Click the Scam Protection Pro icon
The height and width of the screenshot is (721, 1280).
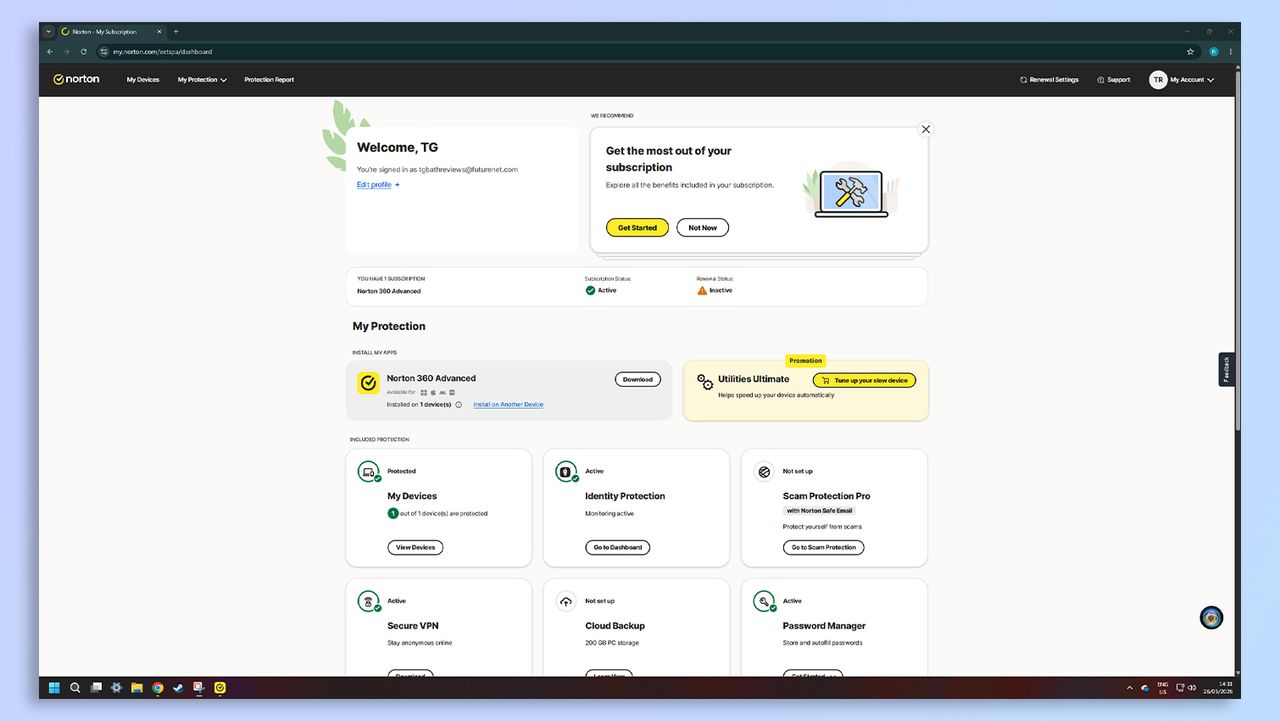pyautogui.click(x=764, y=471)
